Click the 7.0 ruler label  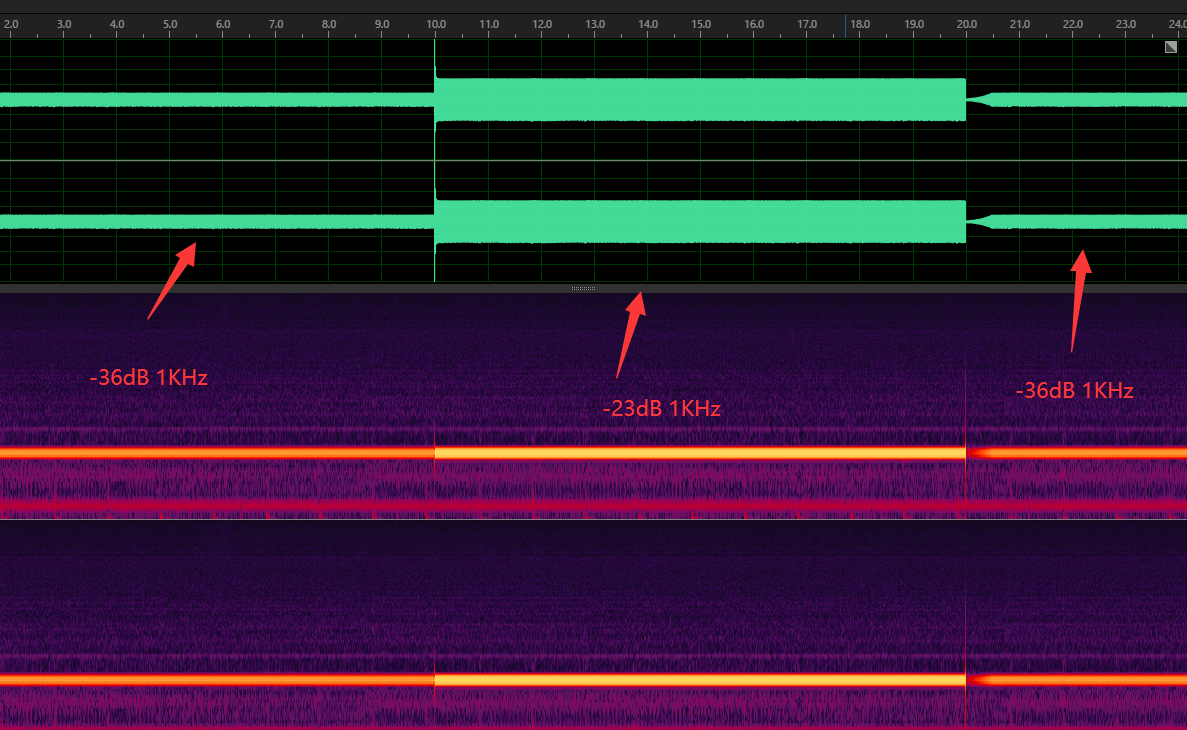click(x=276, y=24)
